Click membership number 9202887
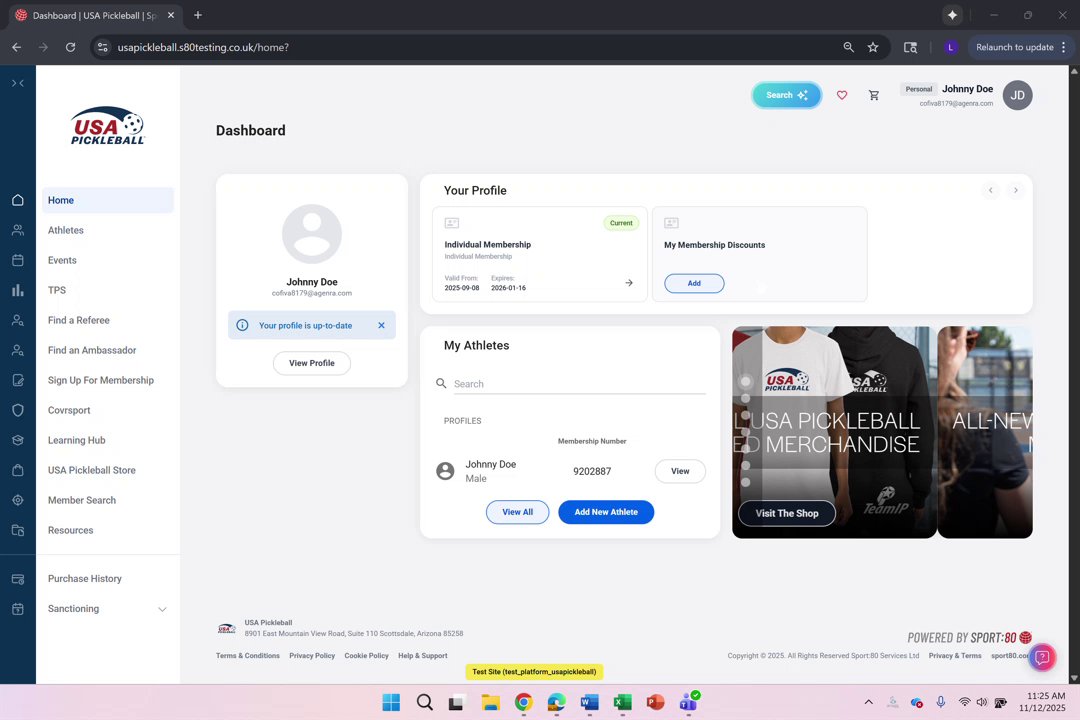The height and width of the screenshot is (720, 1080). pyautogui.click(x=592, y=471)
